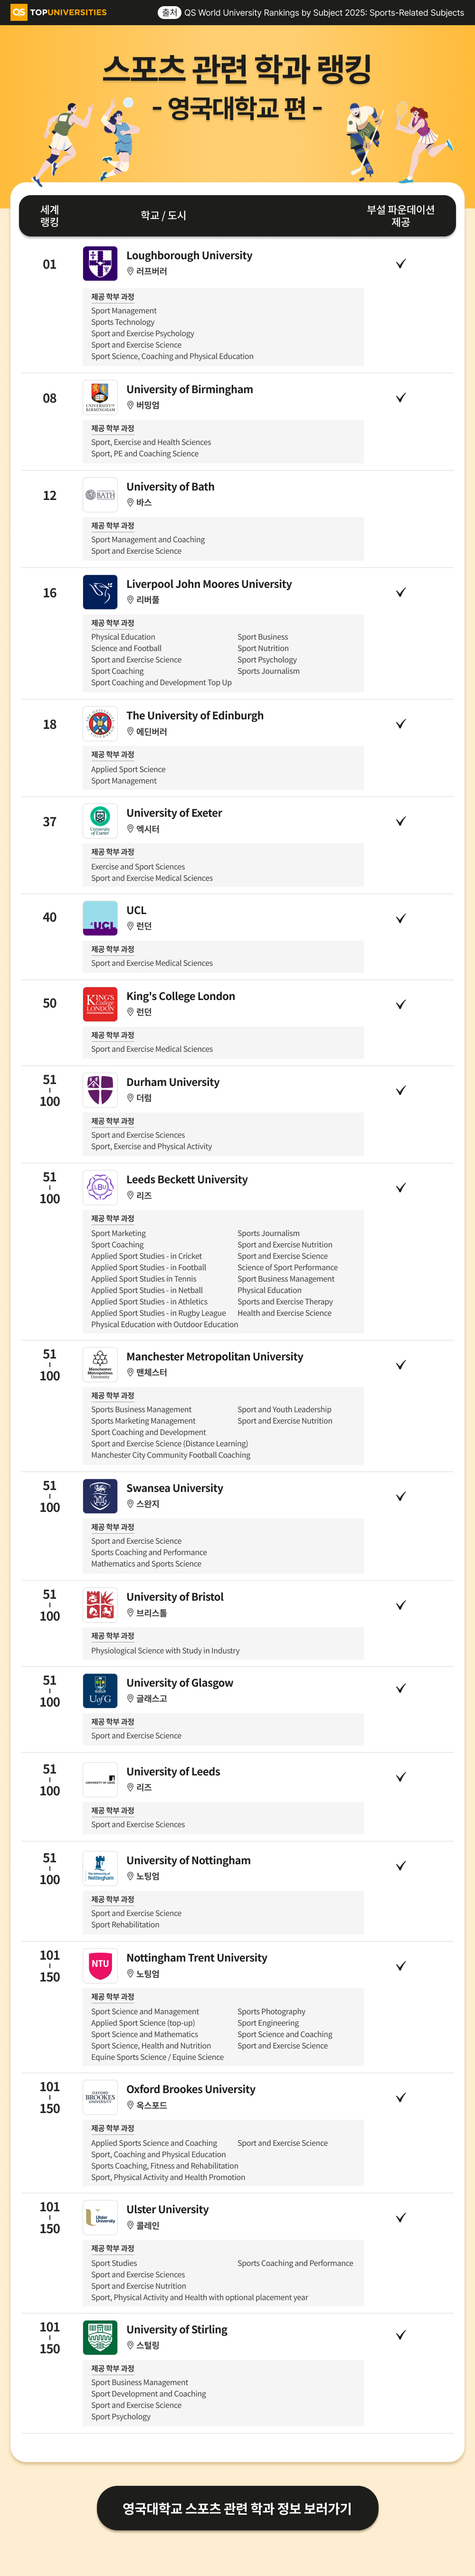Click the UCL logo thumbnail
475x2576 pixels.
(x=100, y=918)
